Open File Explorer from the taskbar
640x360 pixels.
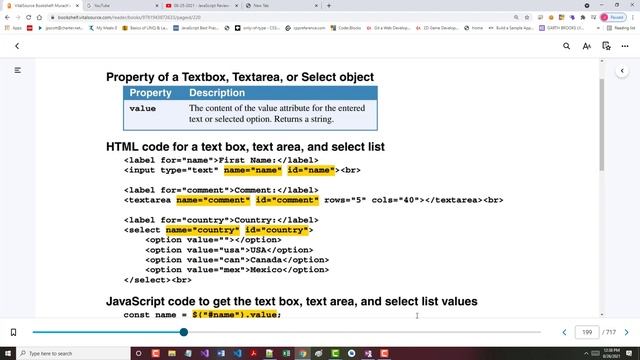pos(172,353)
